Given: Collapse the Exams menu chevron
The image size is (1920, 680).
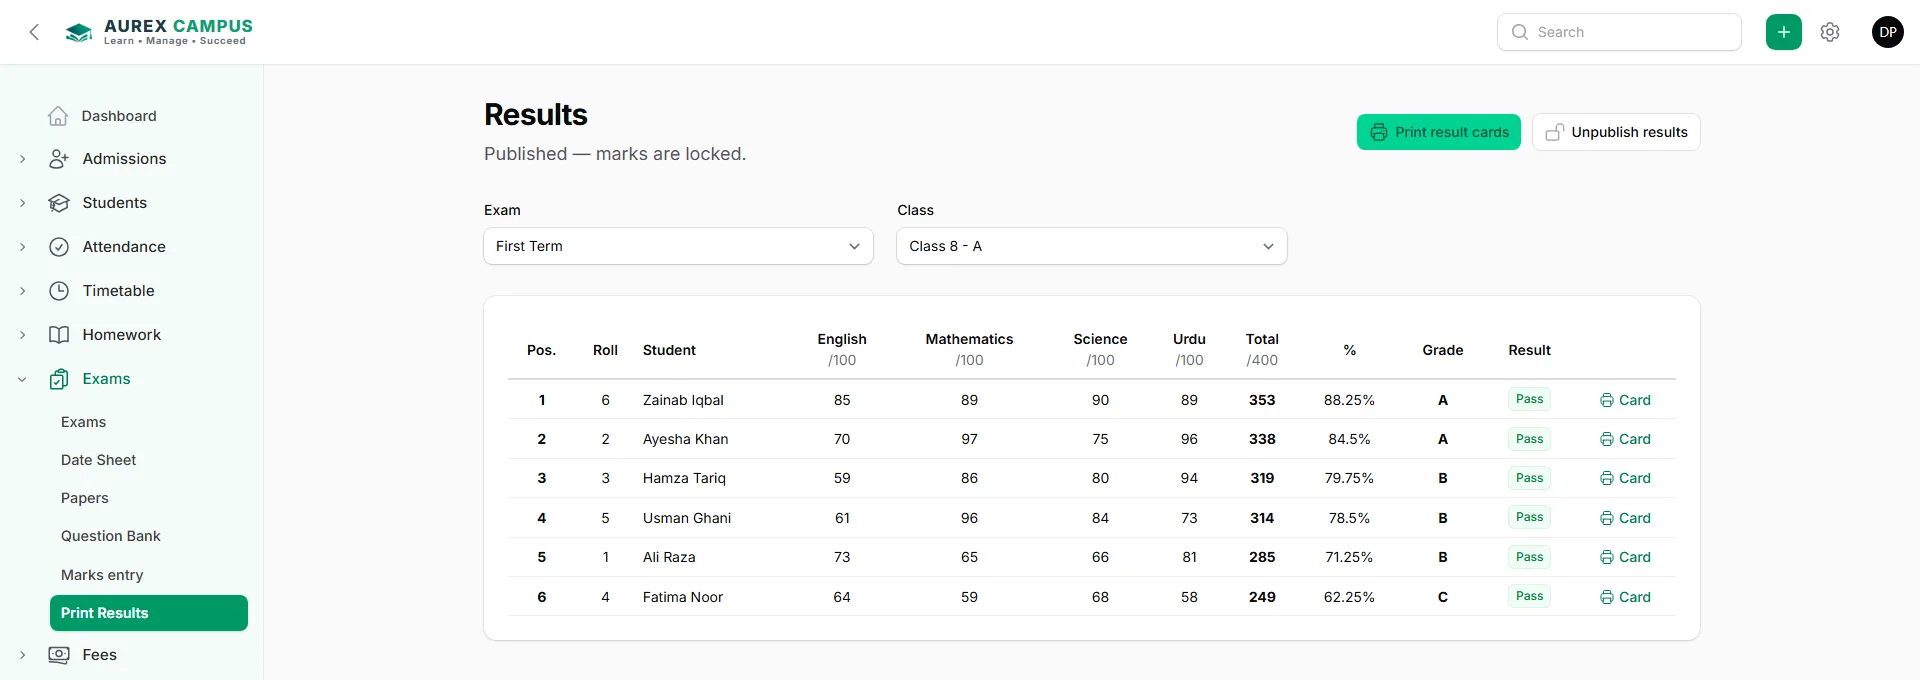Looking at the screenshot, I should pyautogui.click(x=22, y=379).
